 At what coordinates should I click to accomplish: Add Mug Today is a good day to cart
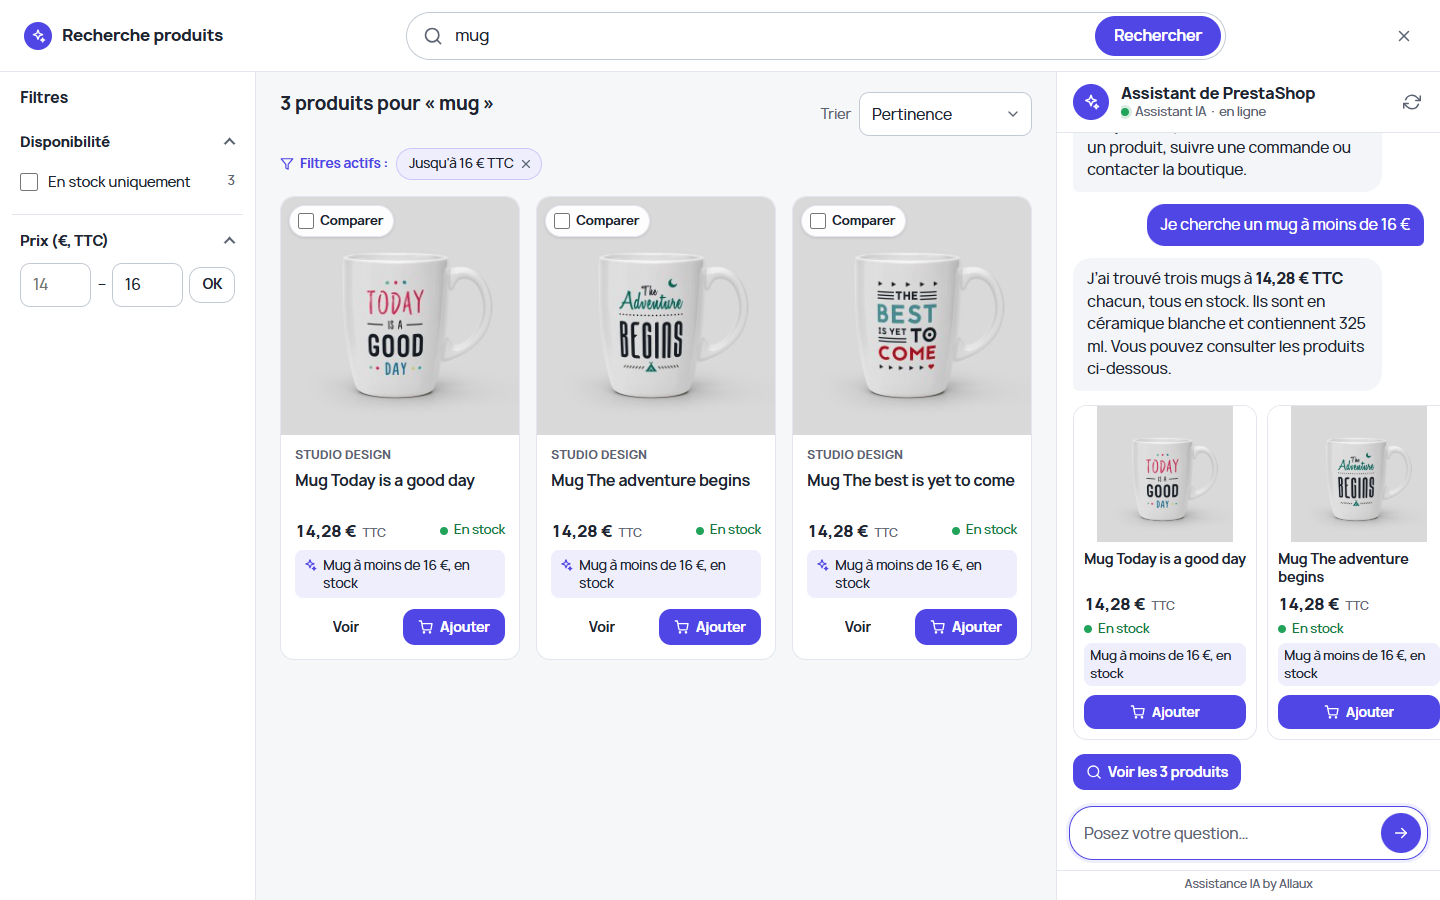[454, 627]
